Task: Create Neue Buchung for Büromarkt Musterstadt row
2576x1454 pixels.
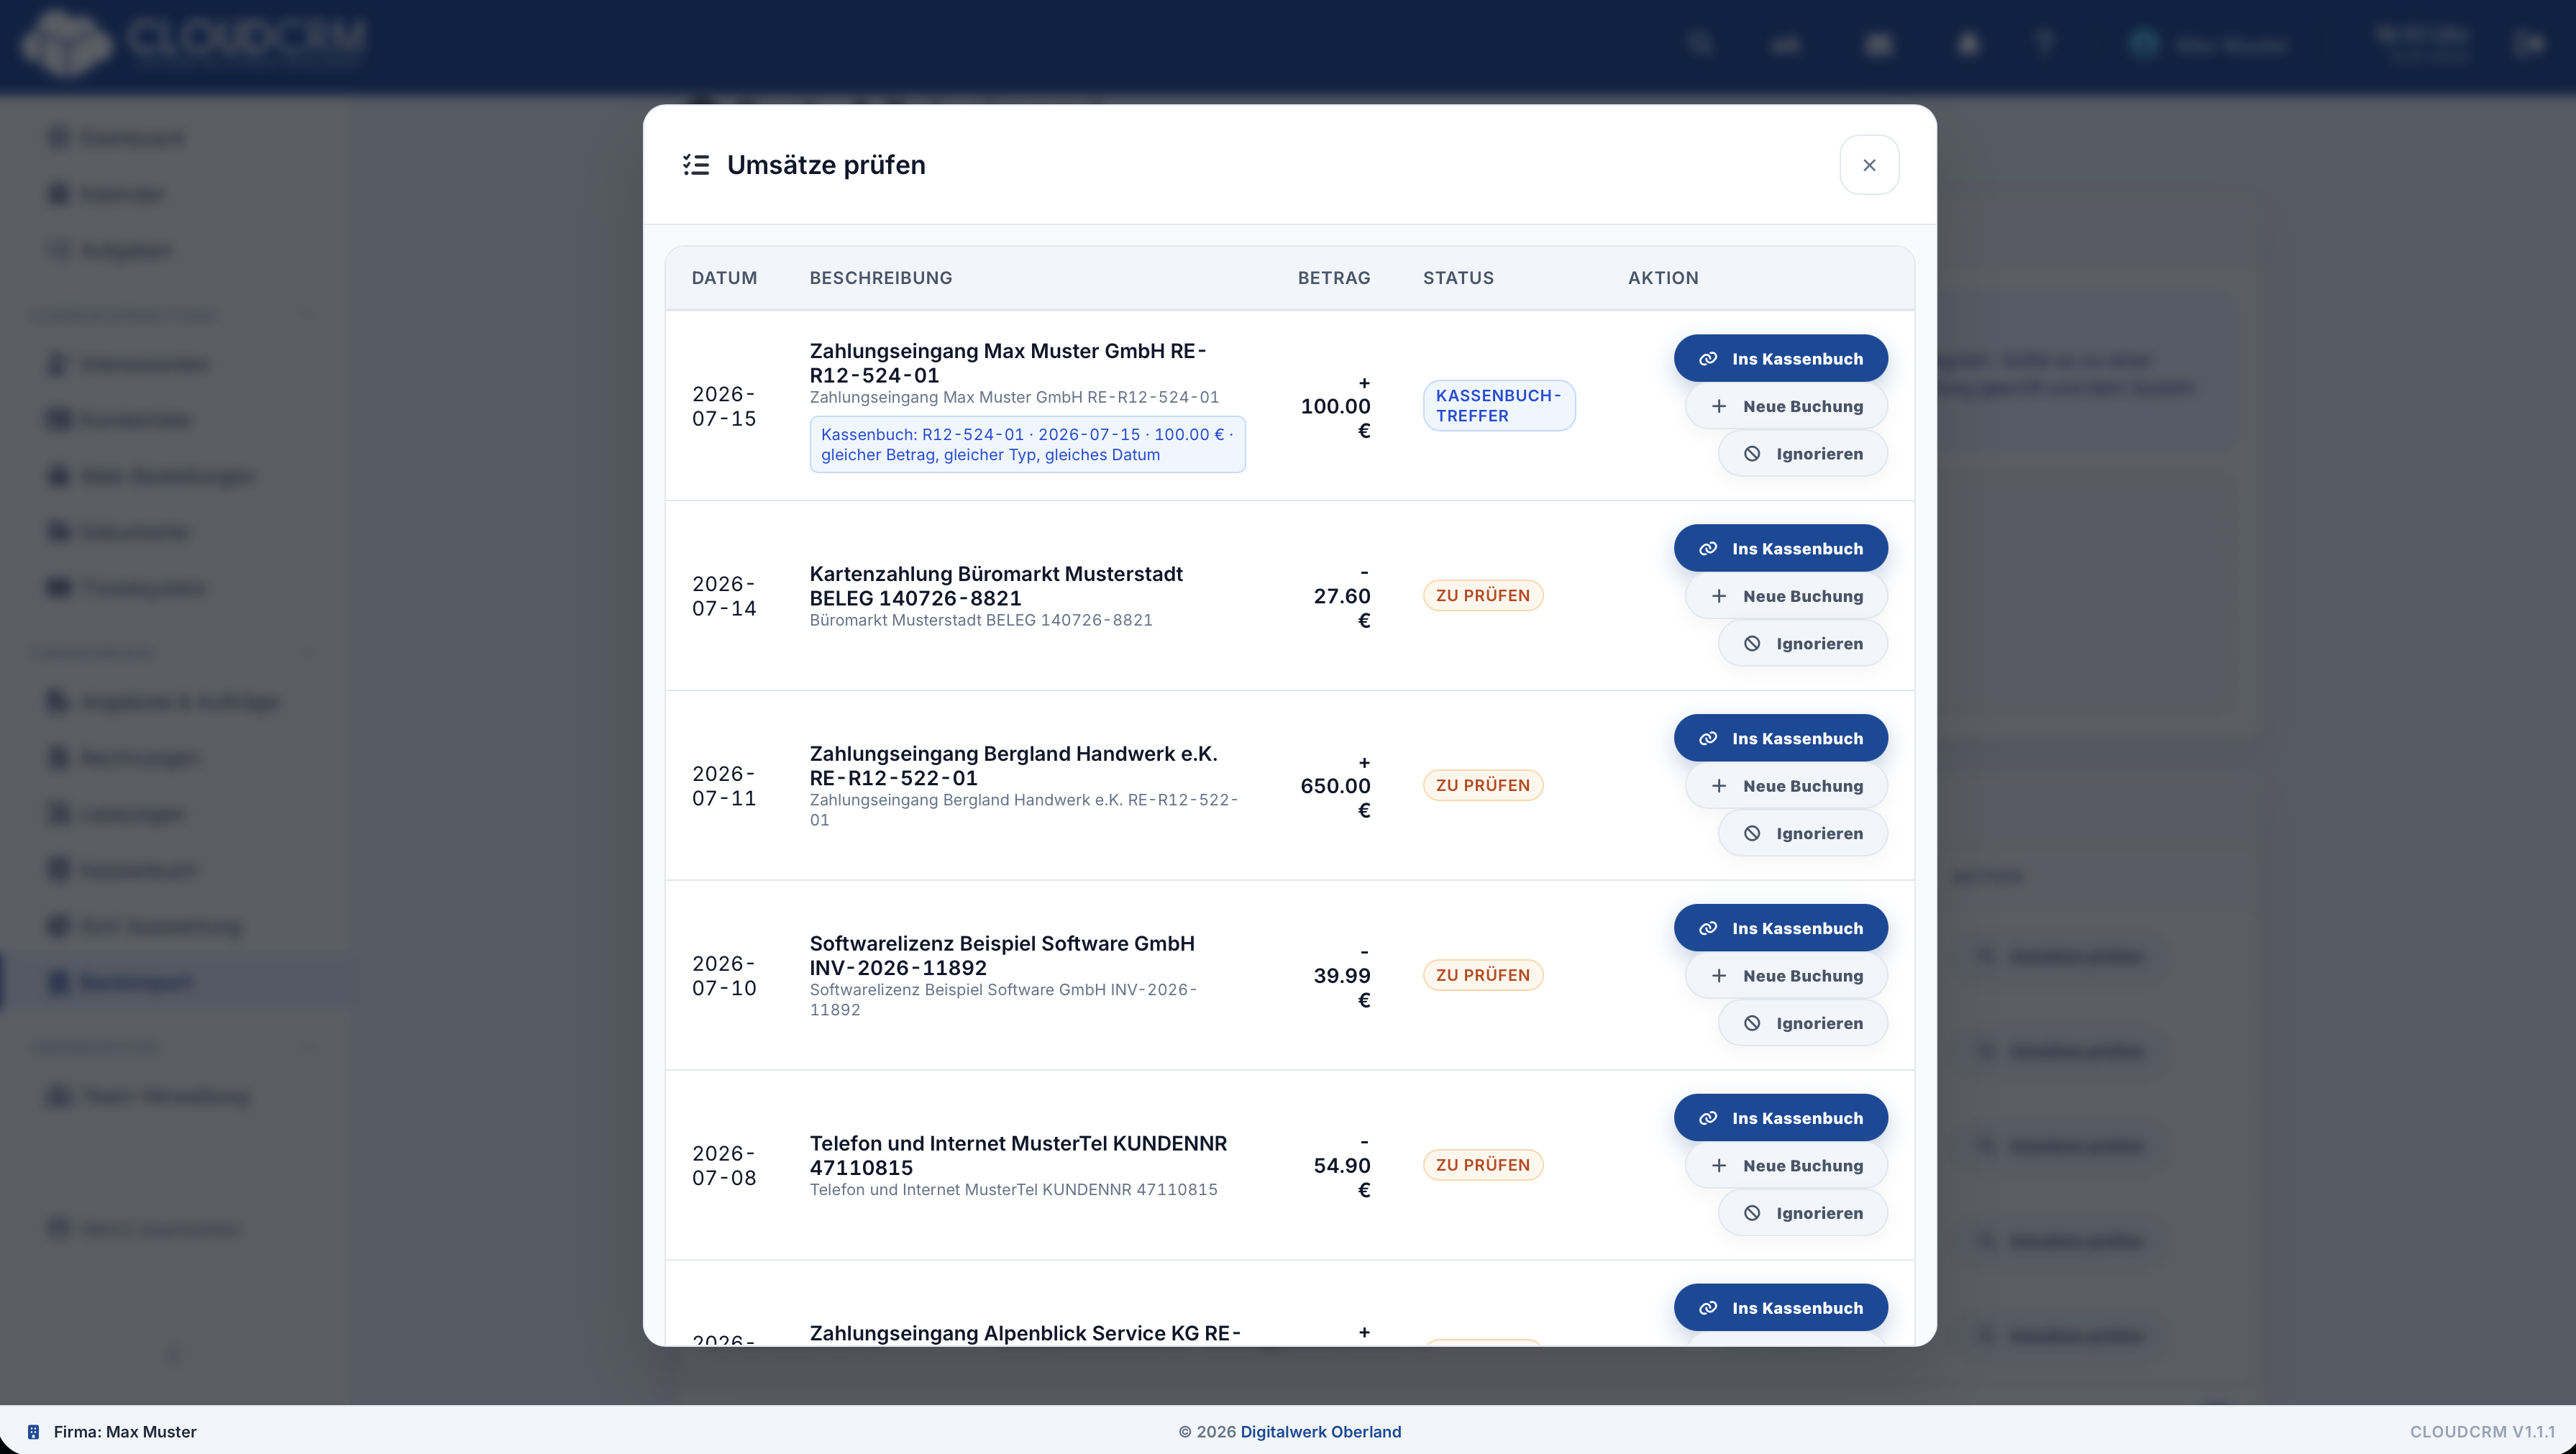Action: [x=1786, y=596]
